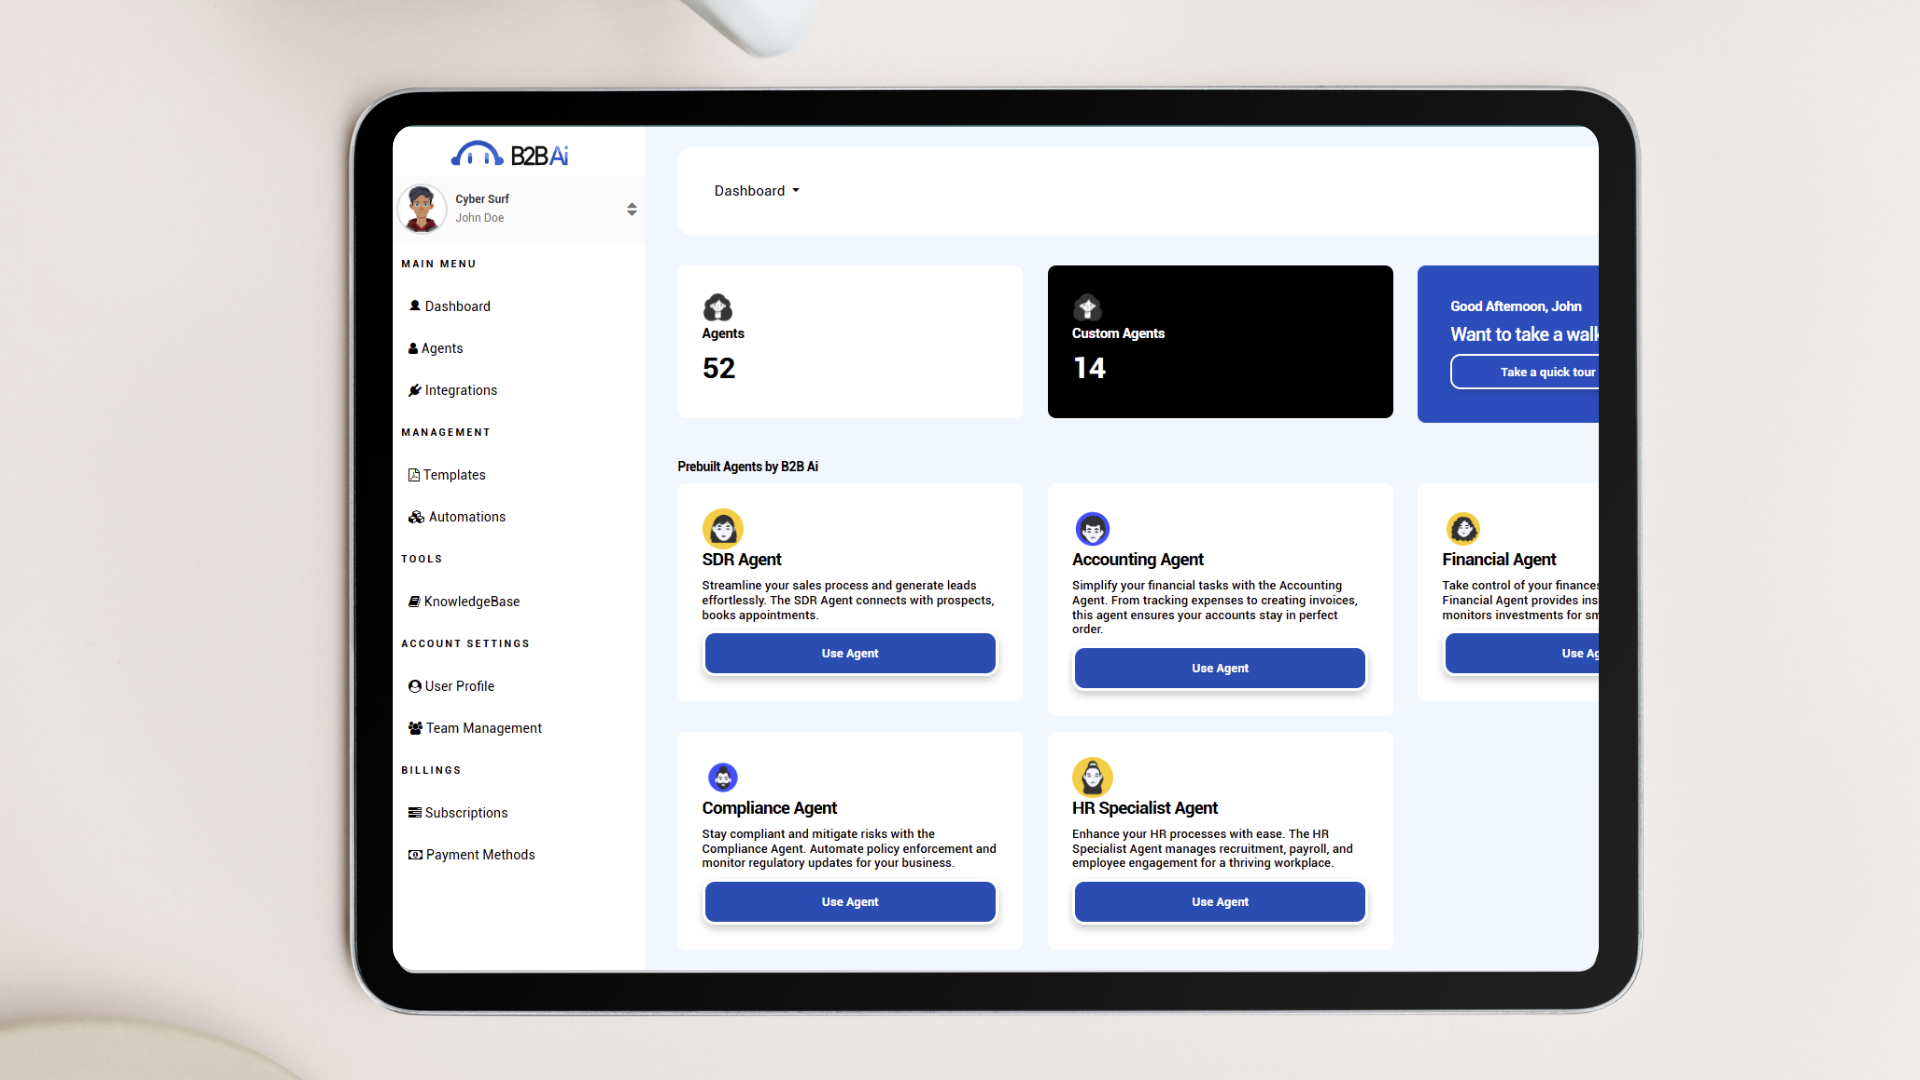The image size is (1920, 1080).
Task: Click the Payment Methods money icon
Action: [414, 855]
